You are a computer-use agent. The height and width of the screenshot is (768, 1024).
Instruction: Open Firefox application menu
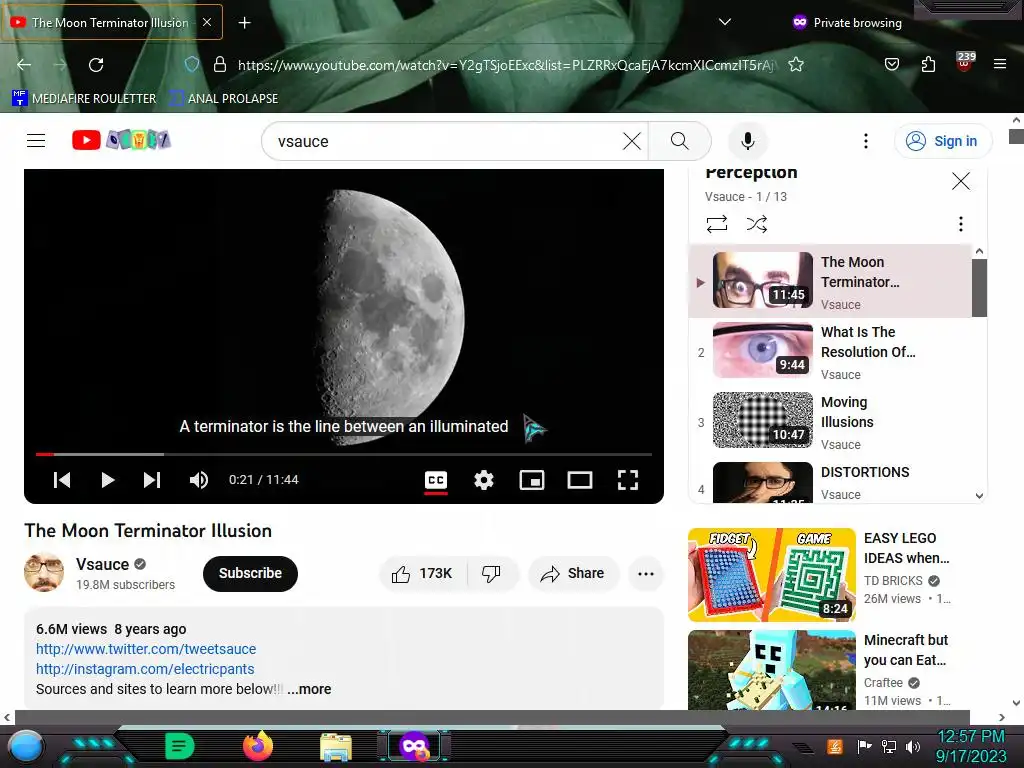(x=1000, y=64)
